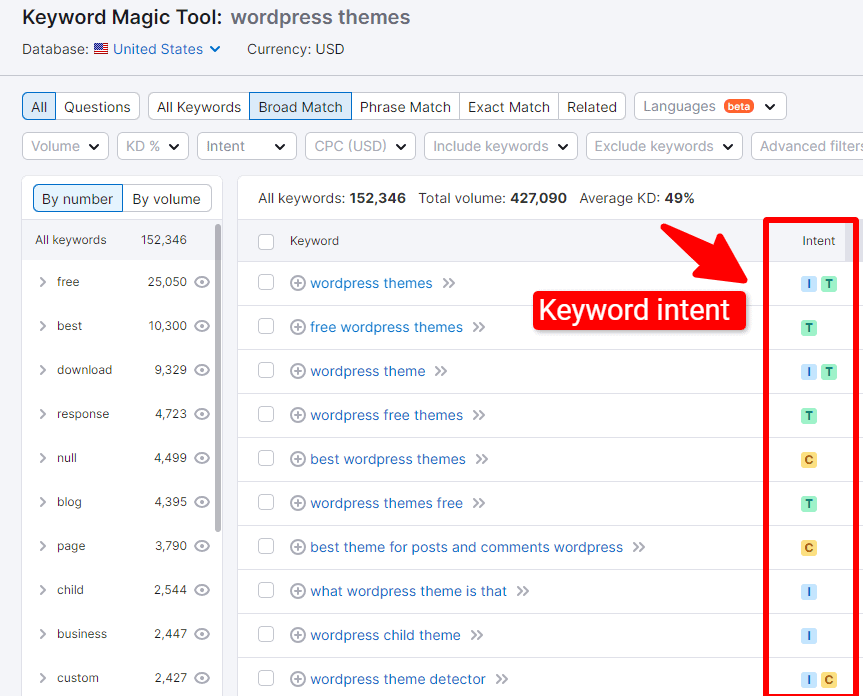Switch to the "By volume" tab
Viewport: 863px width, 696px height.
166,199
